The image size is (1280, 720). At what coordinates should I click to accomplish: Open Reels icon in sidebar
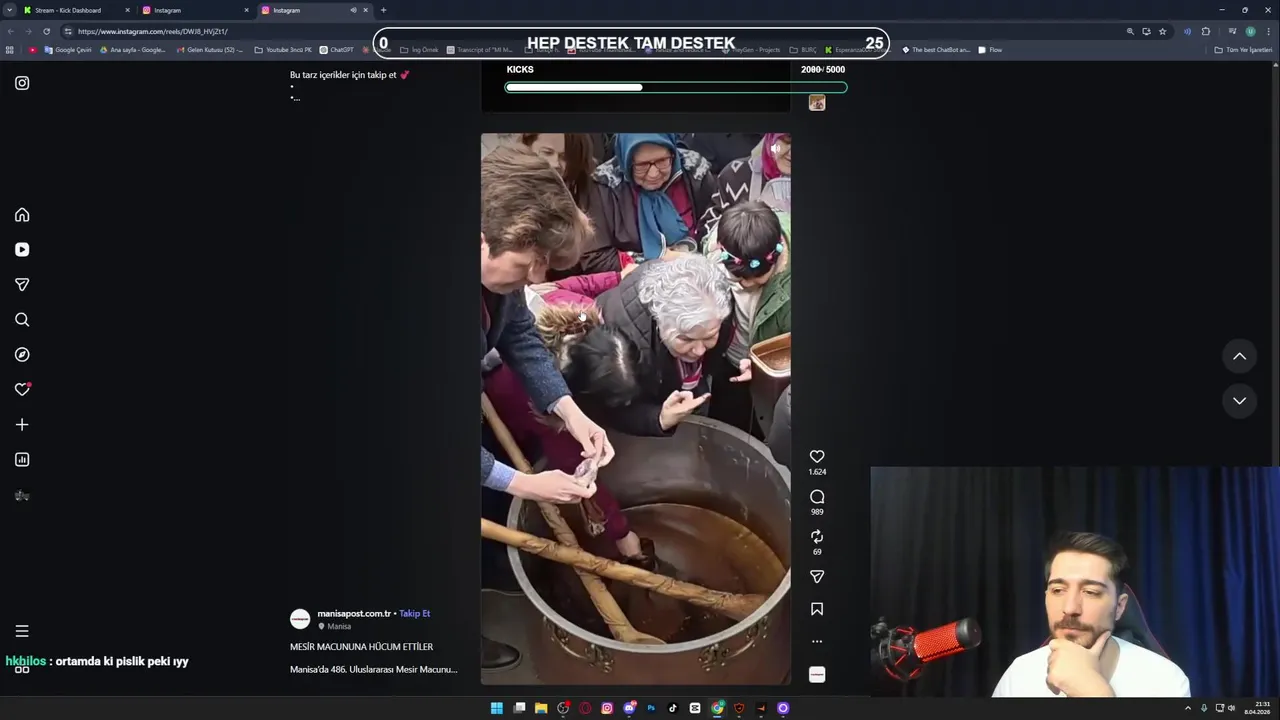coord(22,250)
